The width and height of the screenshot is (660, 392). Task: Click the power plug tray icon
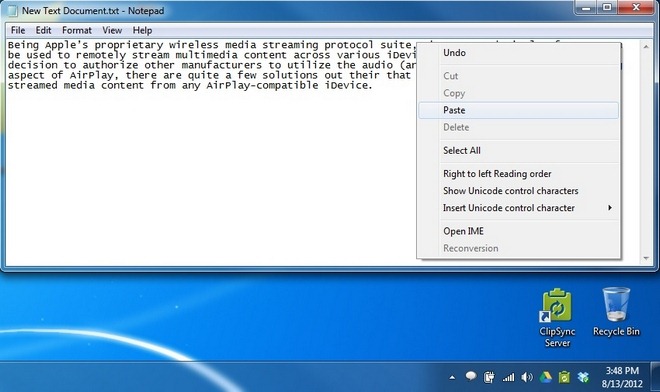pos(489,377)
